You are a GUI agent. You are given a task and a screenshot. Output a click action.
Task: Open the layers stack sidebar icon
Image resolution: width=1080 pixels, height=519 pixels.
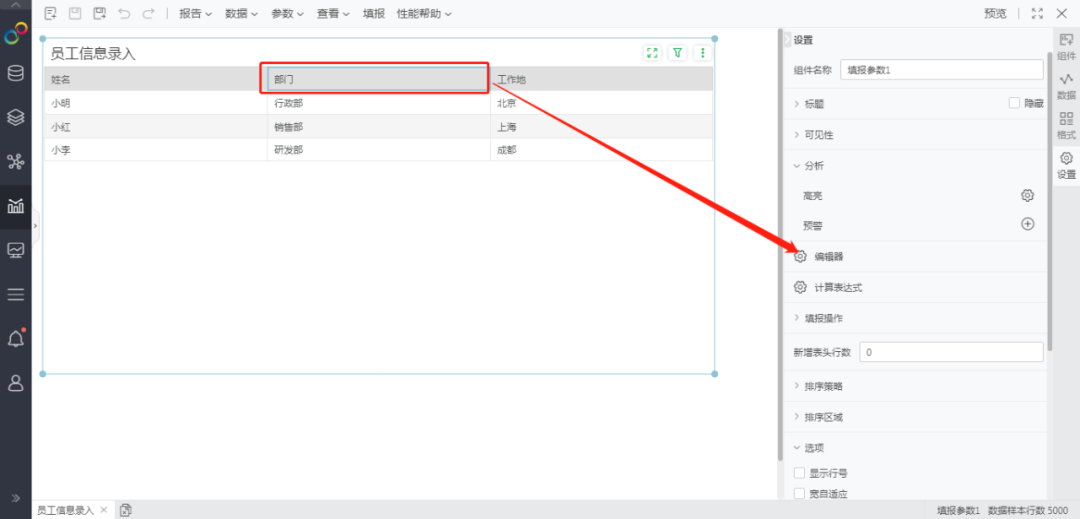16,118
